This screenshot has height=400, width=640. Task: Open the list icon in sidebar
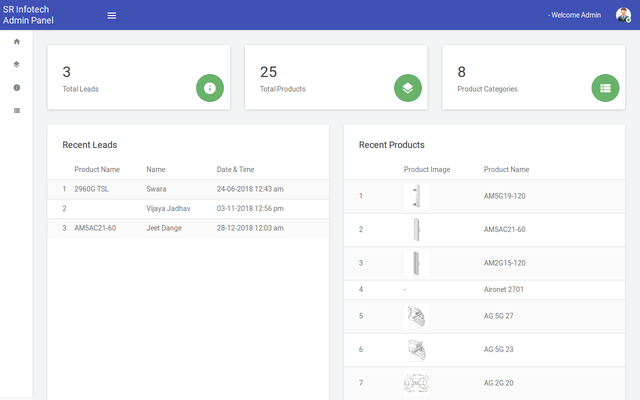click(17, 111)
